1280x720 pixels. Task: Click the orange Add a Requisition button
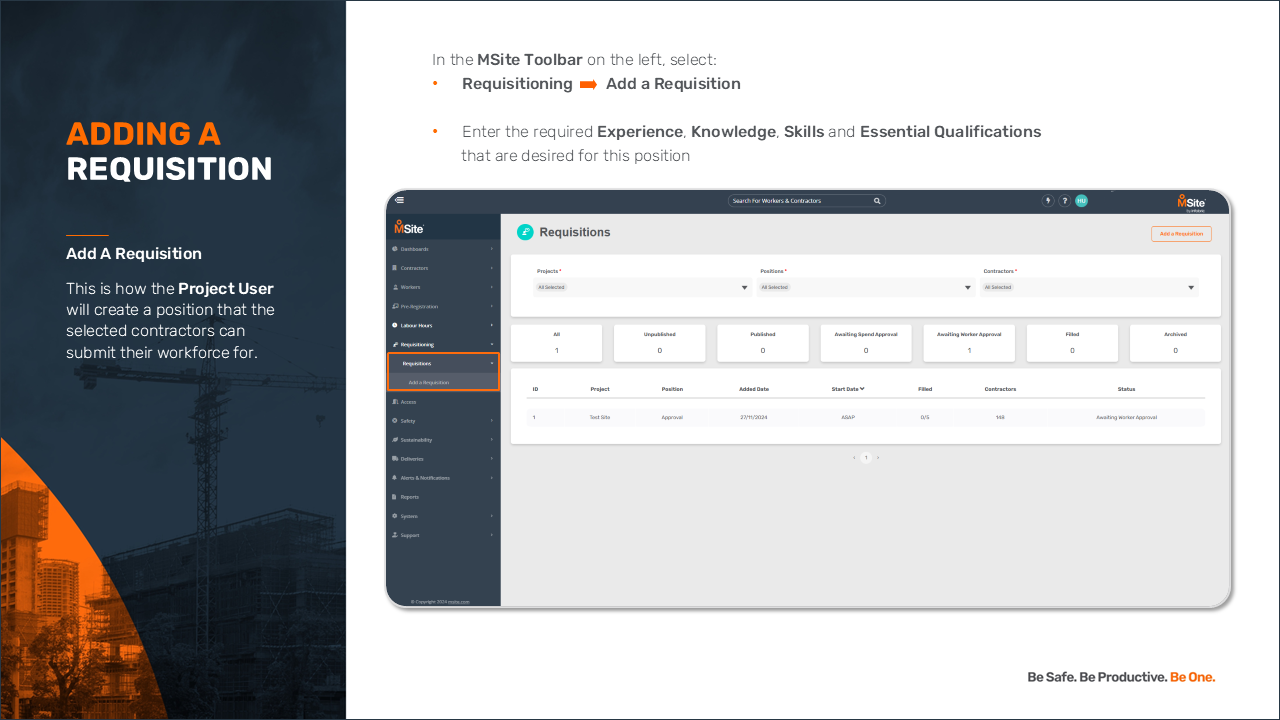[x=1181, y=234]
